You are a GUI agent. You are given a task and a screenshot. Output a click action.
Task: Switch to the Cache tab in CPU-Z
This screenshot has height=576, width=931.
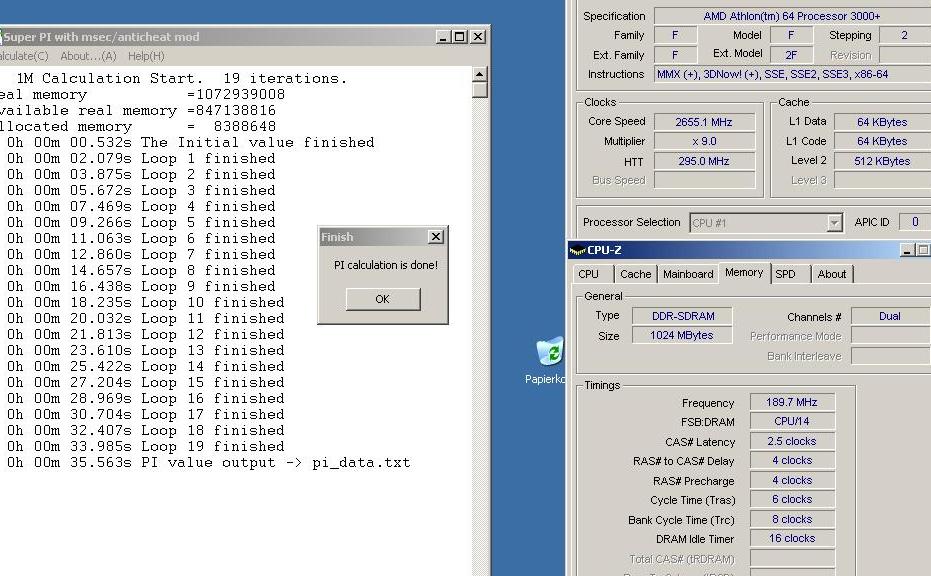[635, 274]
